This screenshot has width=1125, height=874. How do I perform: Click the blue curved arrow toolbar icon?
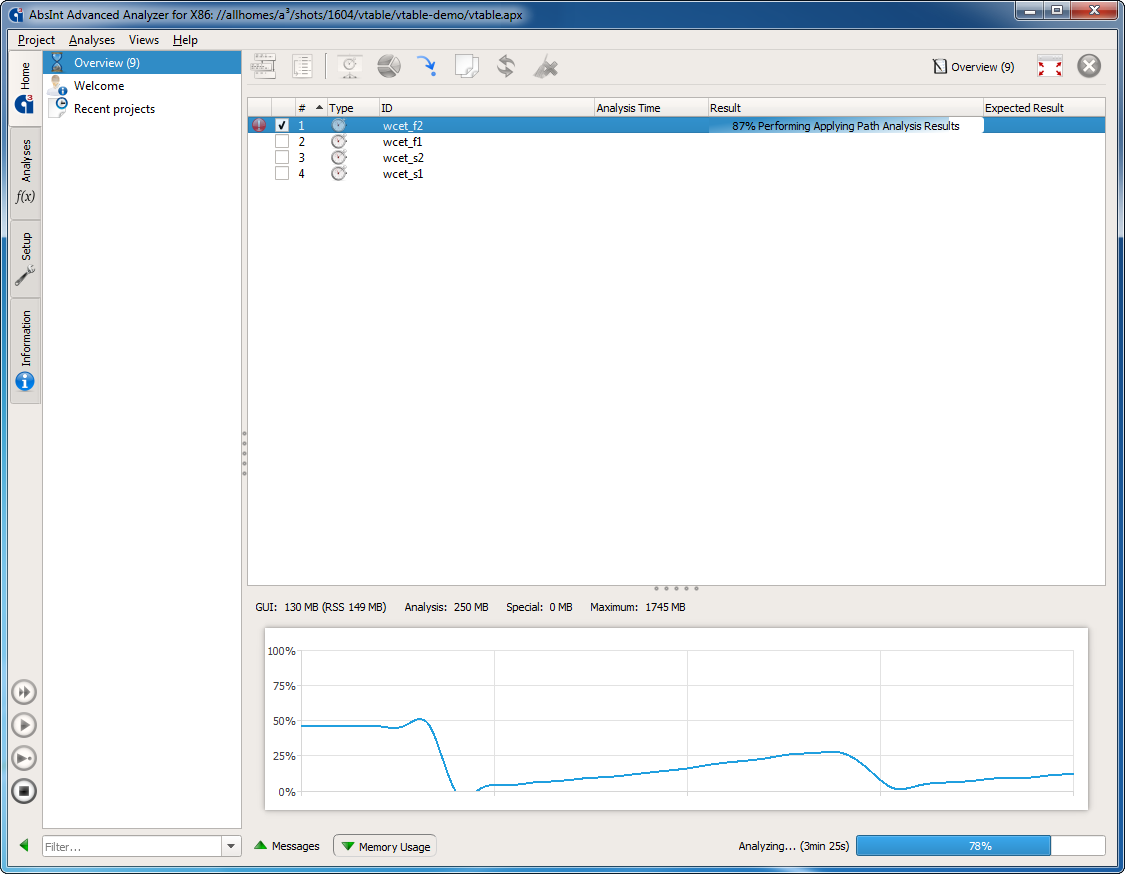click(427, 67)
